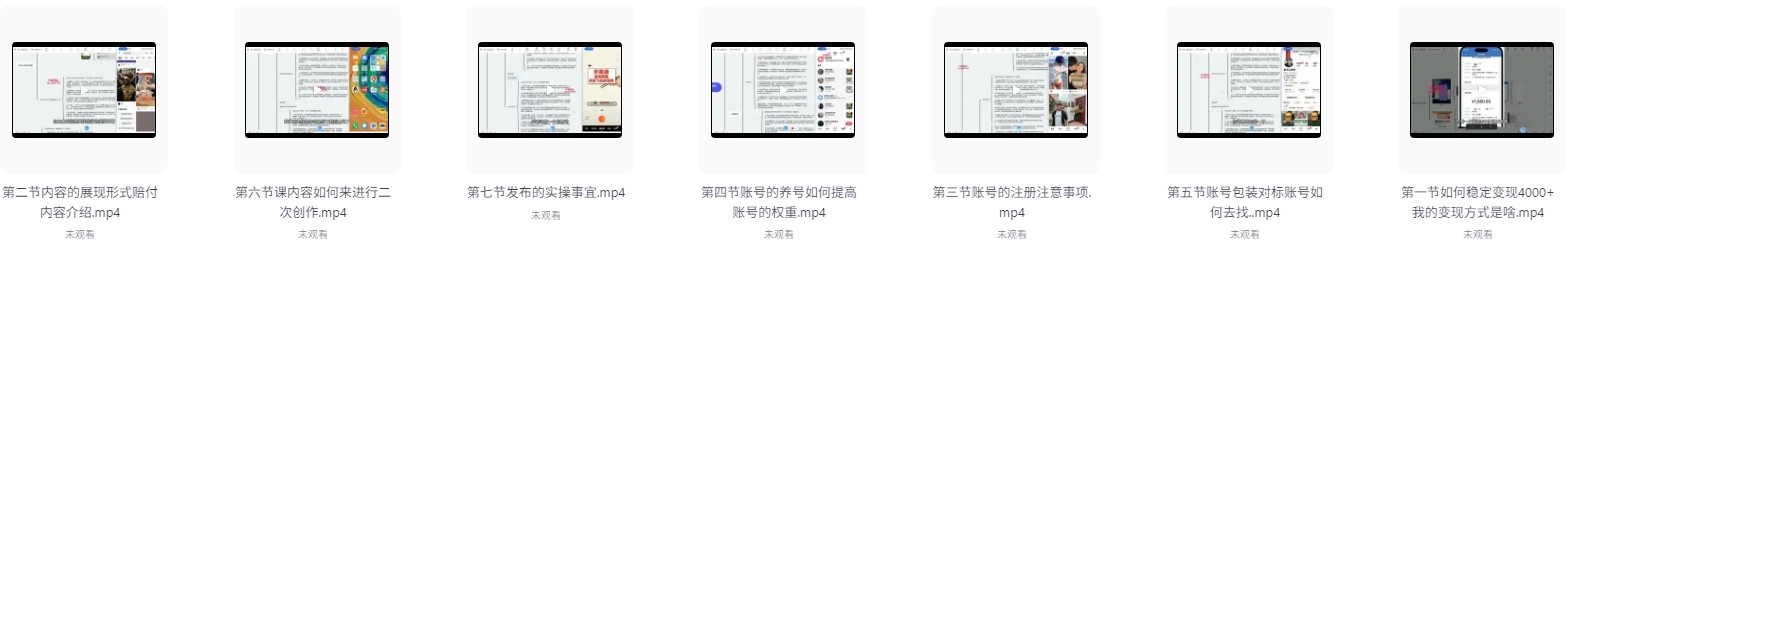Open thumbnail of 第五节账号包装对标账号如何去找 video

1249,90
